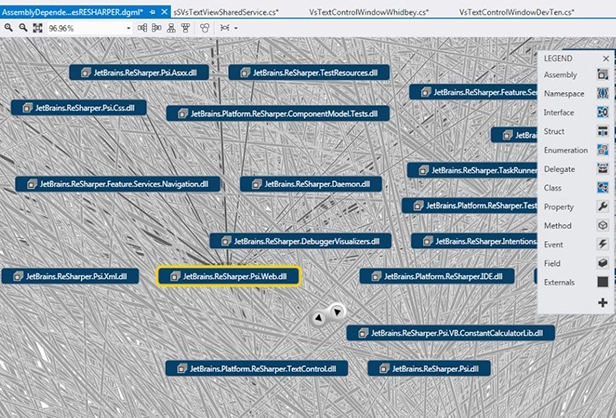
Task: Switch to sSVsTextViewSharedService.cs tab
Action: (x=226, y=12)
